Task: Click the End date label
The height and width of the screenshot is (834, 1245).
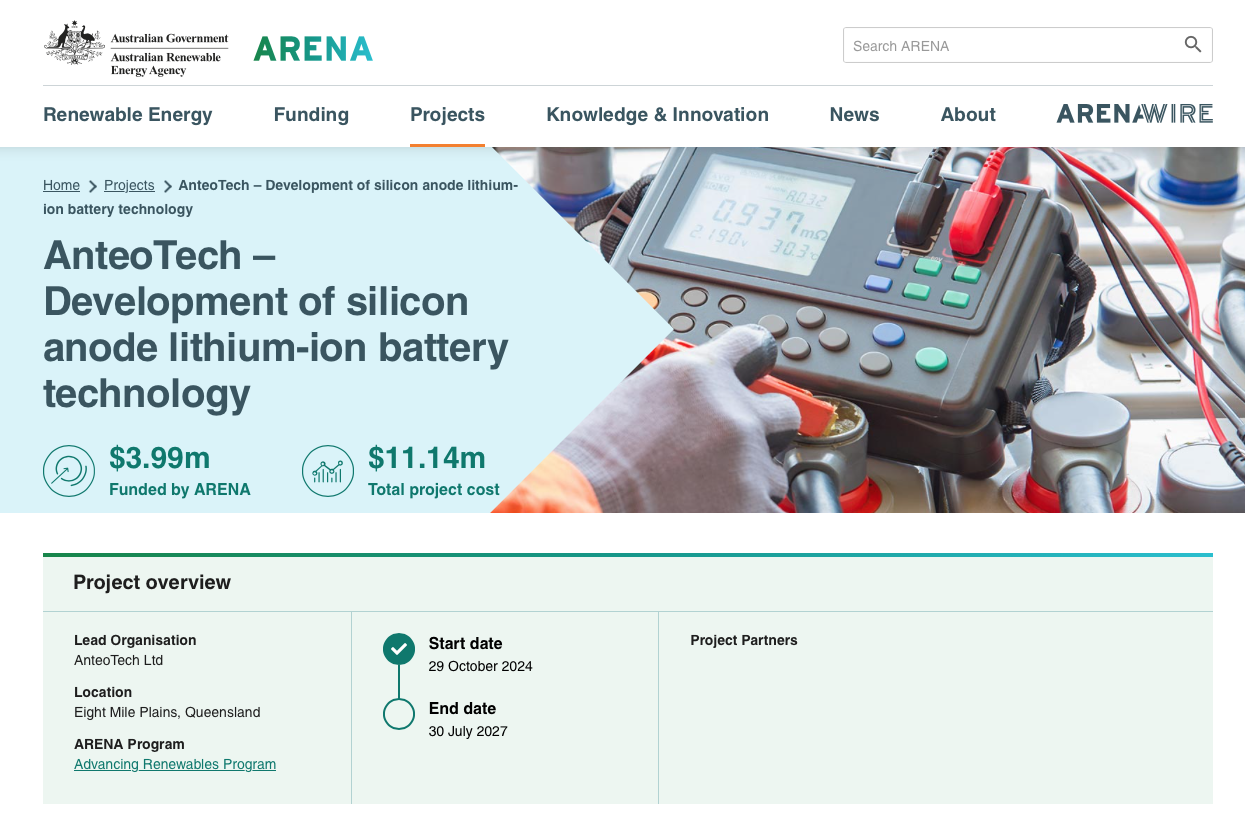Action: coord(462,708)
